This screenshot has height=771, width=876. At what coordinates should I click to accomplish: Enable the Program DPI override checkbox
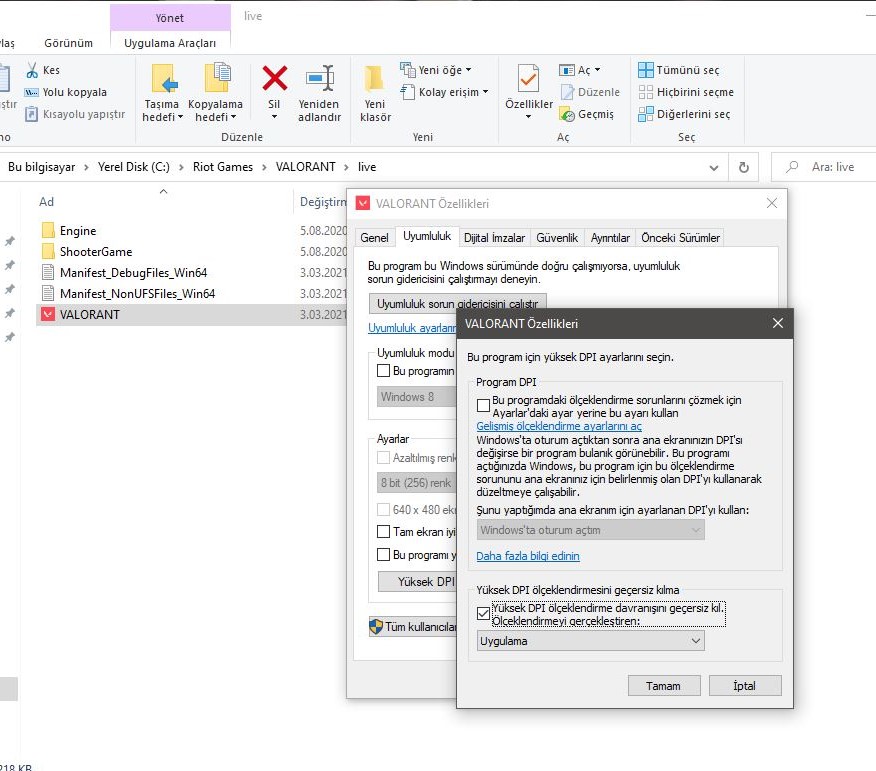pos(484,405)
